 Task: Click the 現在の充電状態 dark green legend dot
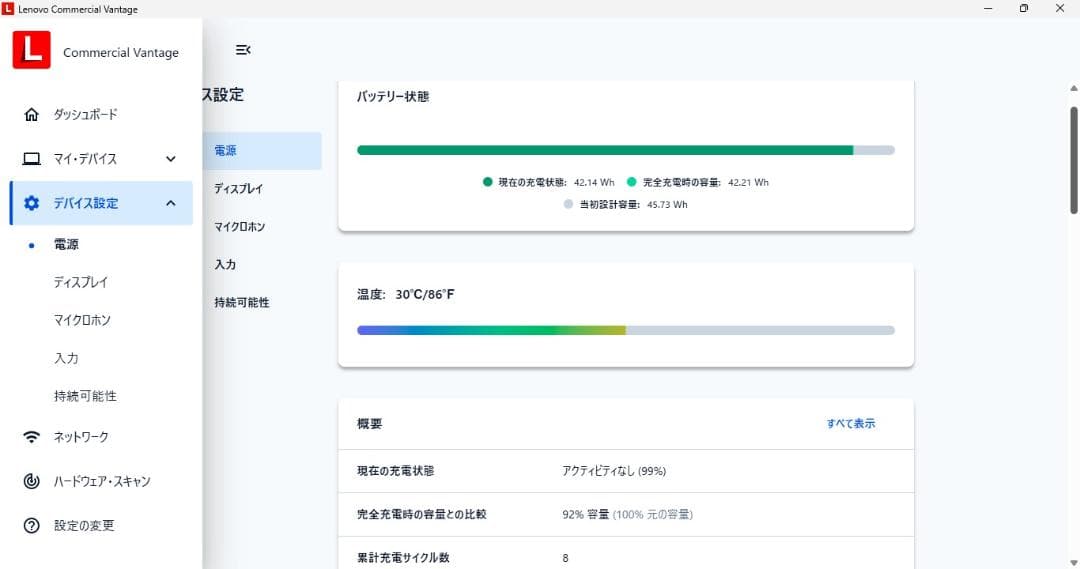pos(488,182)
